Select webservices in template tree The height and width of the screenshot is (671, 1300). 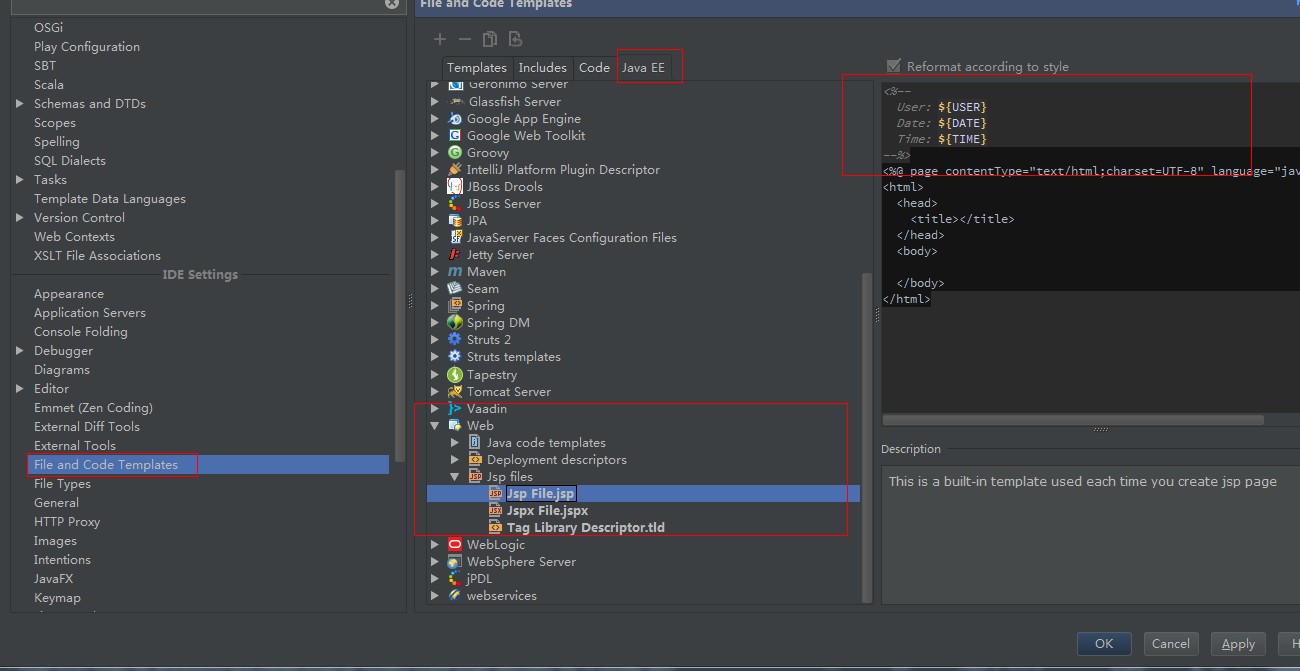tap(502, 595)
